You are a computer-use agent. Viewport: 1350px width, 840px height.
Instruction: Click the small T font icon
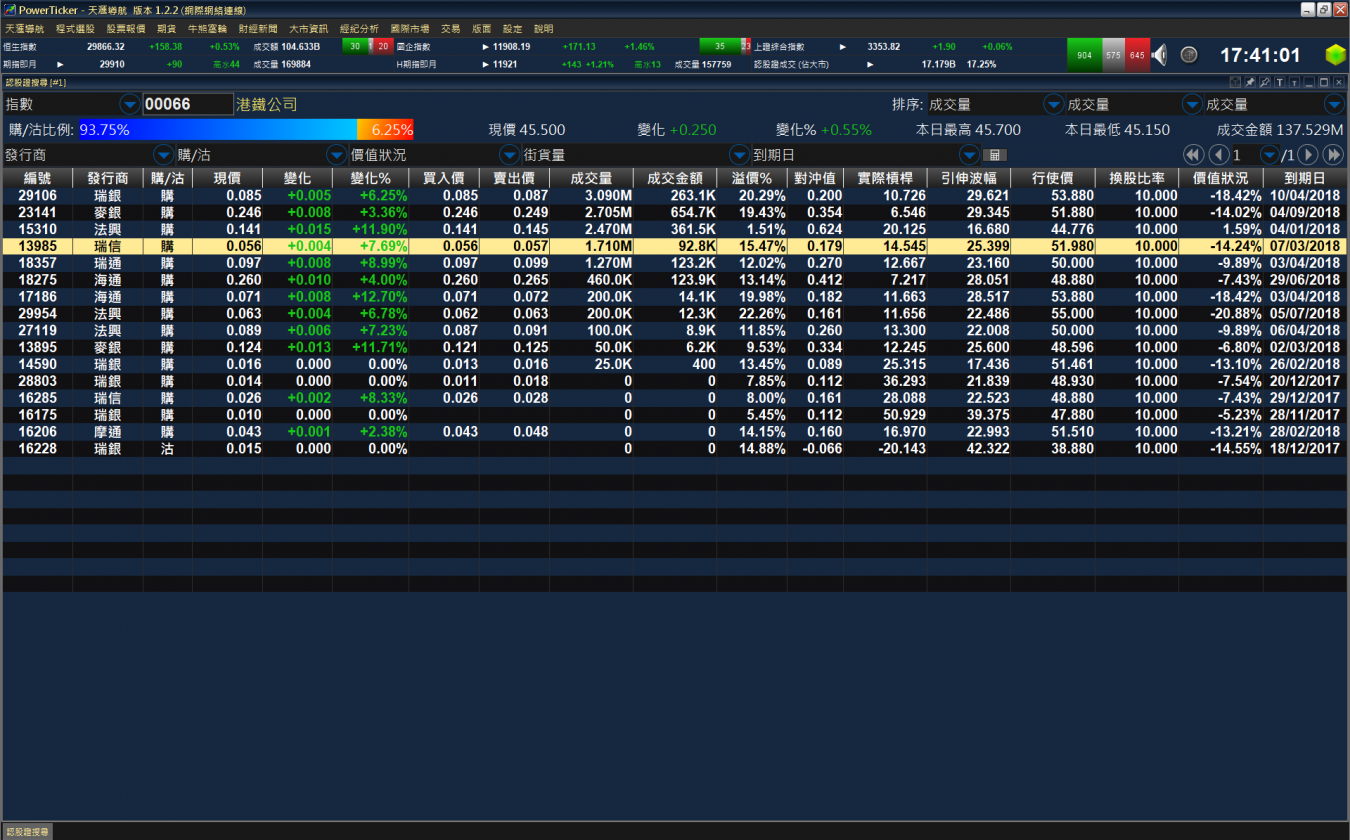tap(1294, 82)
